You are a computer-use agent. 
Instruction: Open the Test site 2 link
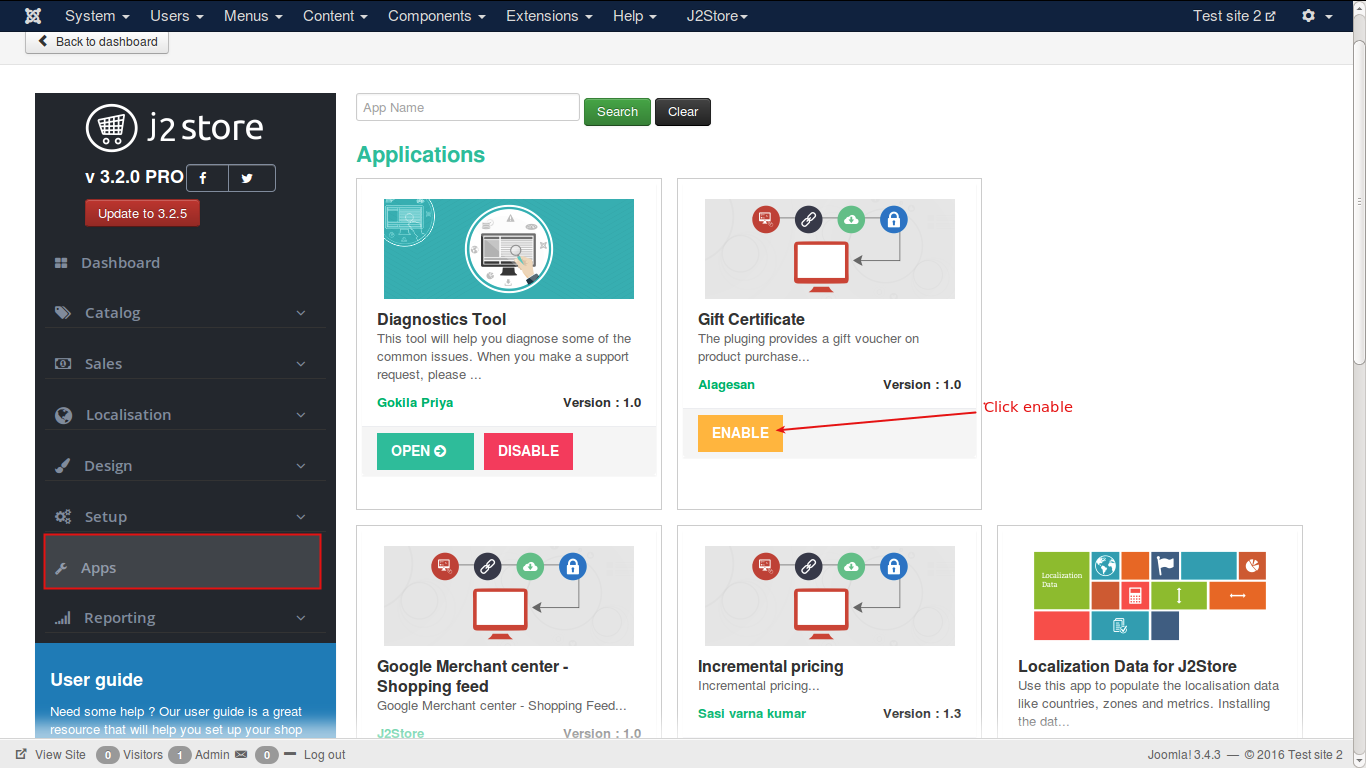point(1234,16)
